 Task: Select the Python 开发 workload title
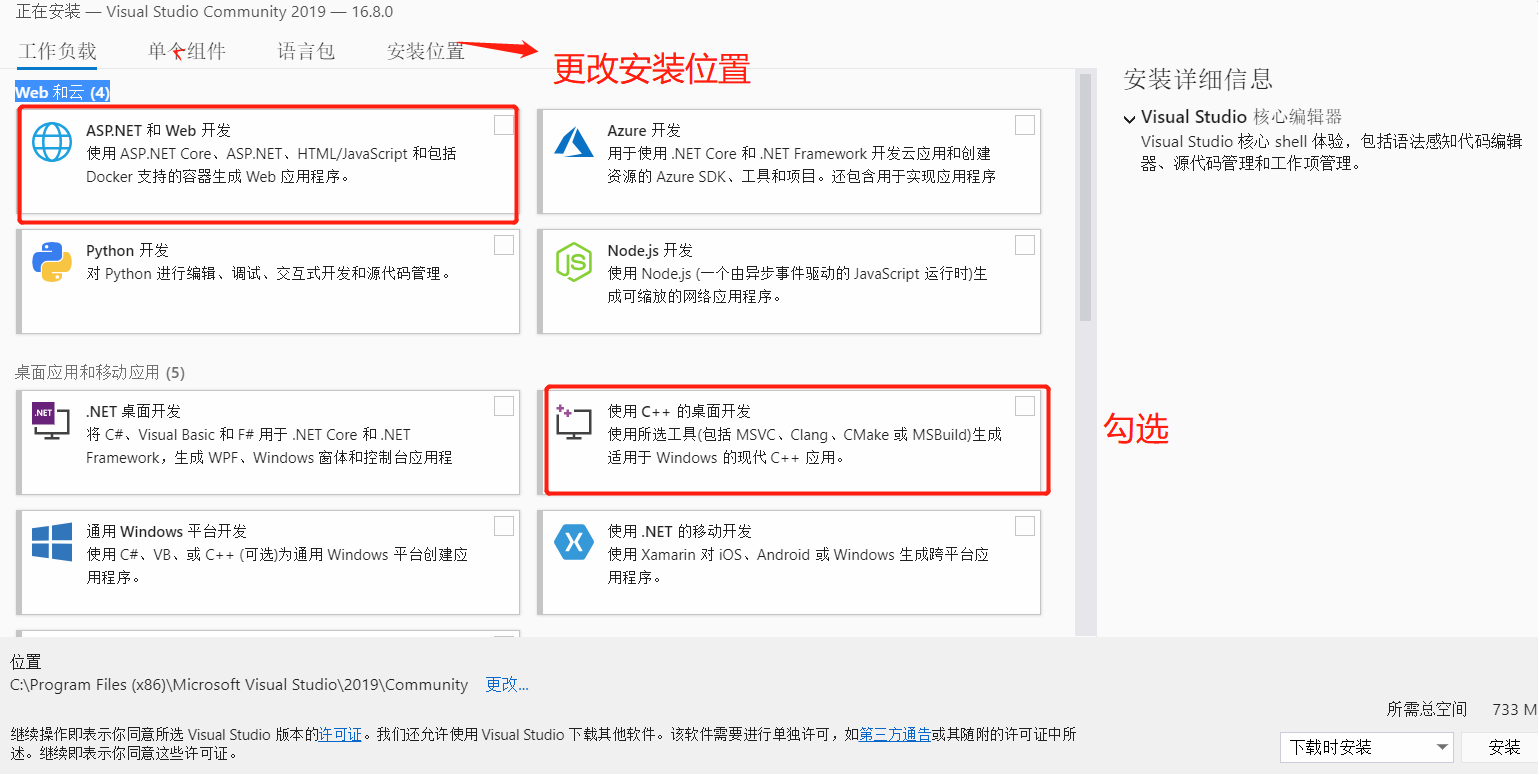127,250
